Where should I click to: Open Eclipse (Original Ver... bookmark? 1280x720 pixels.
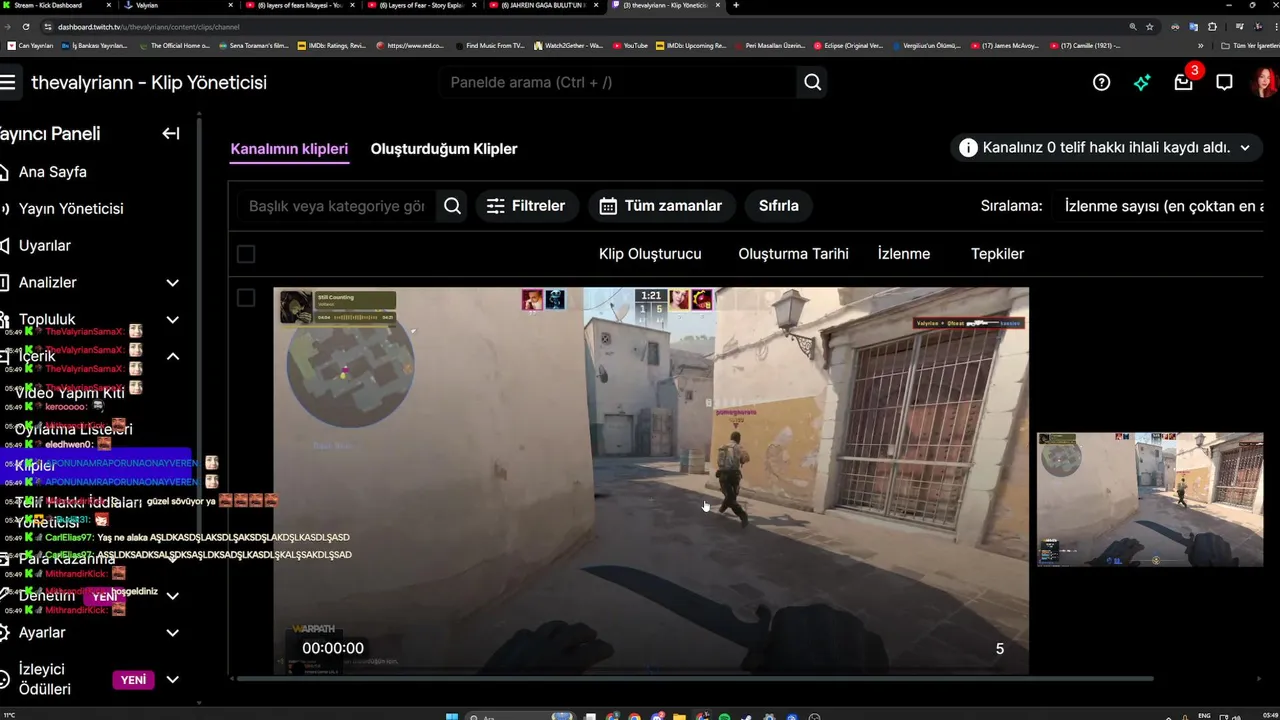[848, 45]
